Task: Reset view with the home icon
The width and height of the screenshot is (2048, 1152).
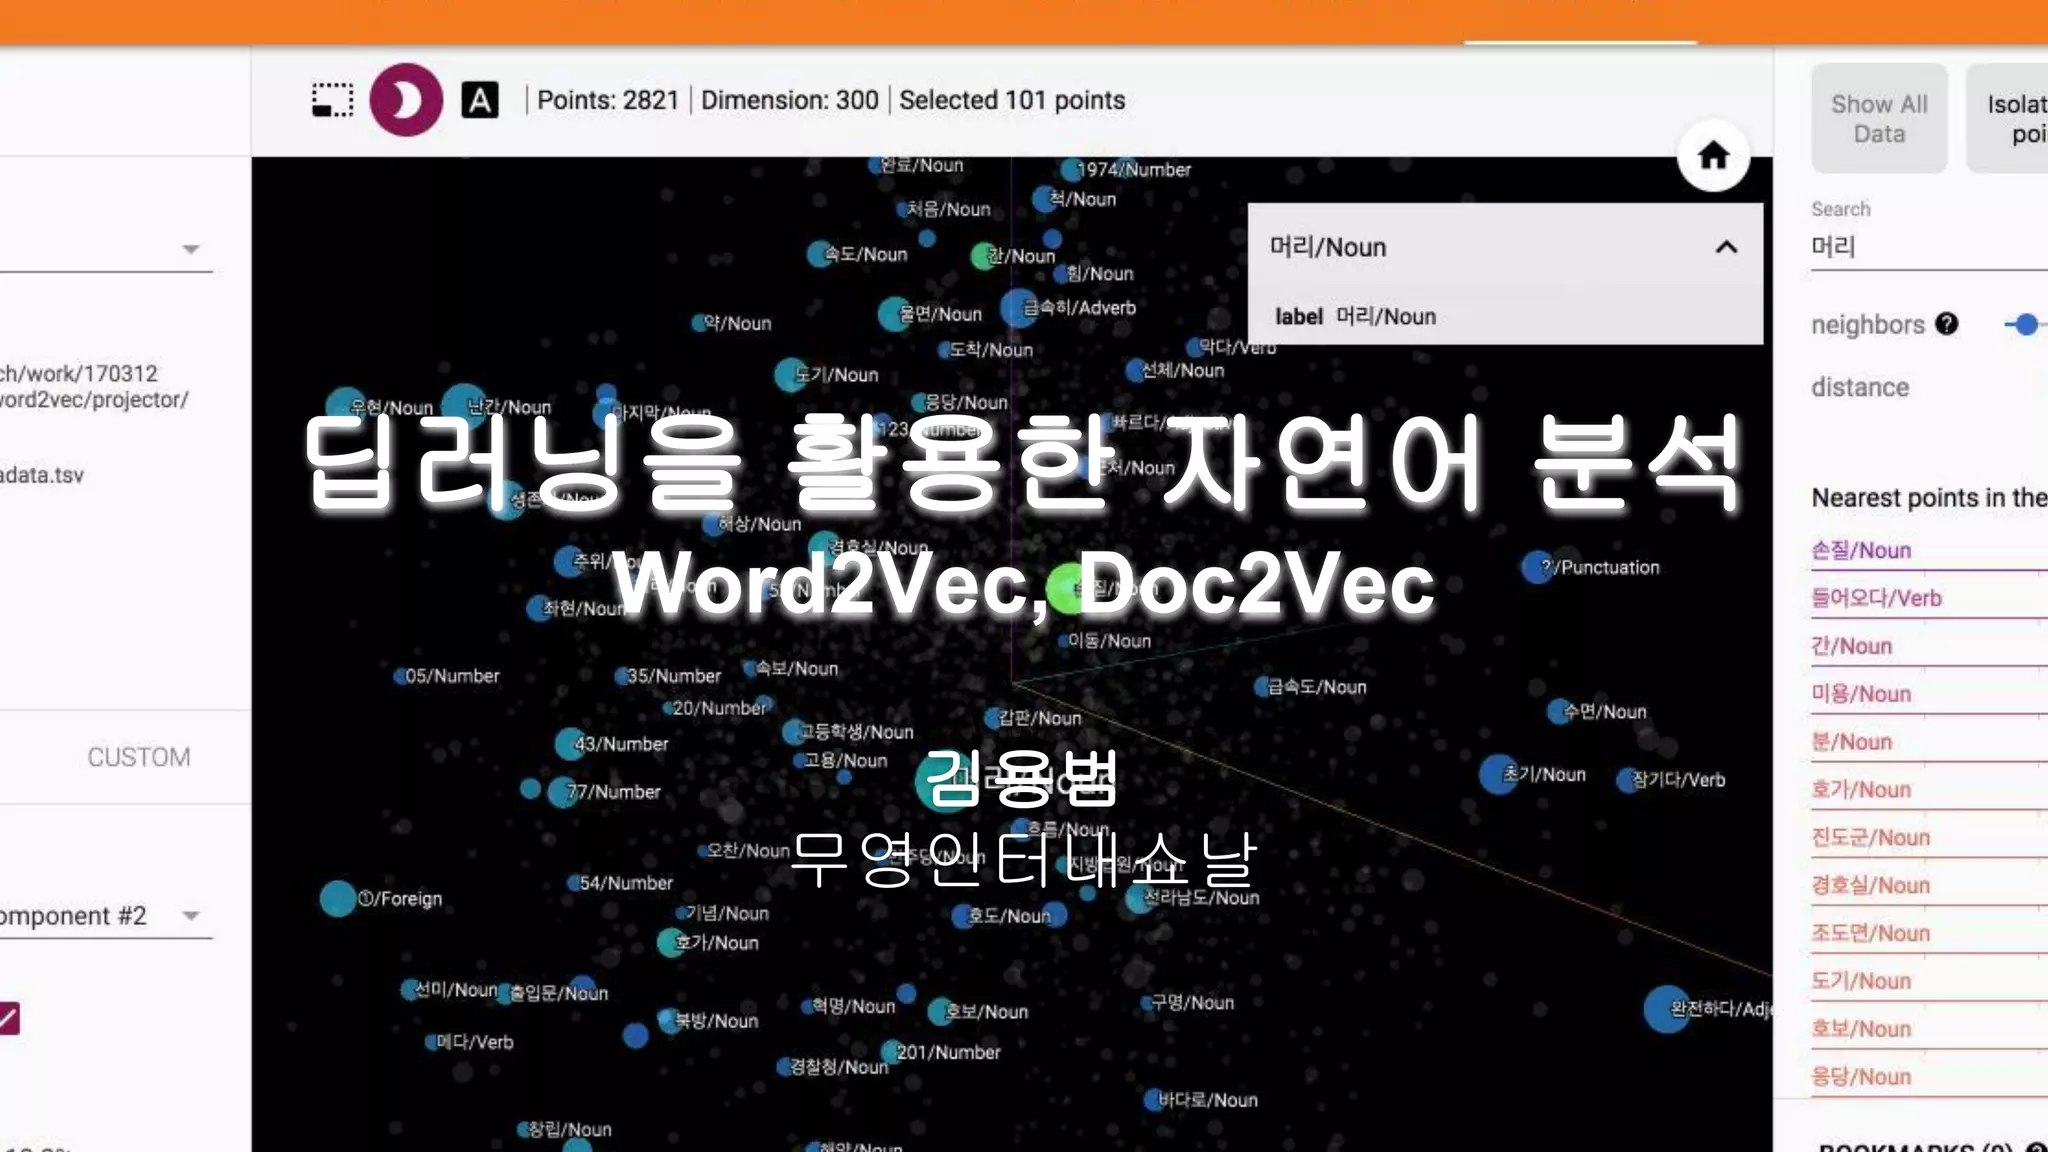Action: click(1713, 156)
